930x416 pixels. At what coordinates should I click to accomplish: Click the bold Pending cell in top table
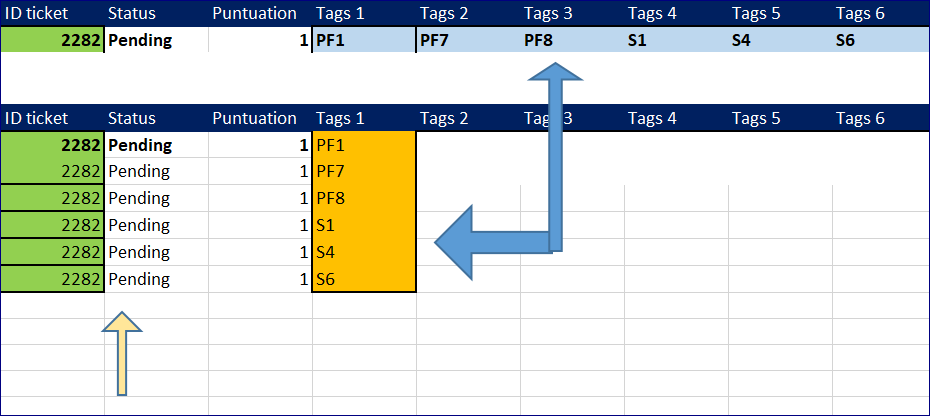pyautogui.click(x=156, y=40)
